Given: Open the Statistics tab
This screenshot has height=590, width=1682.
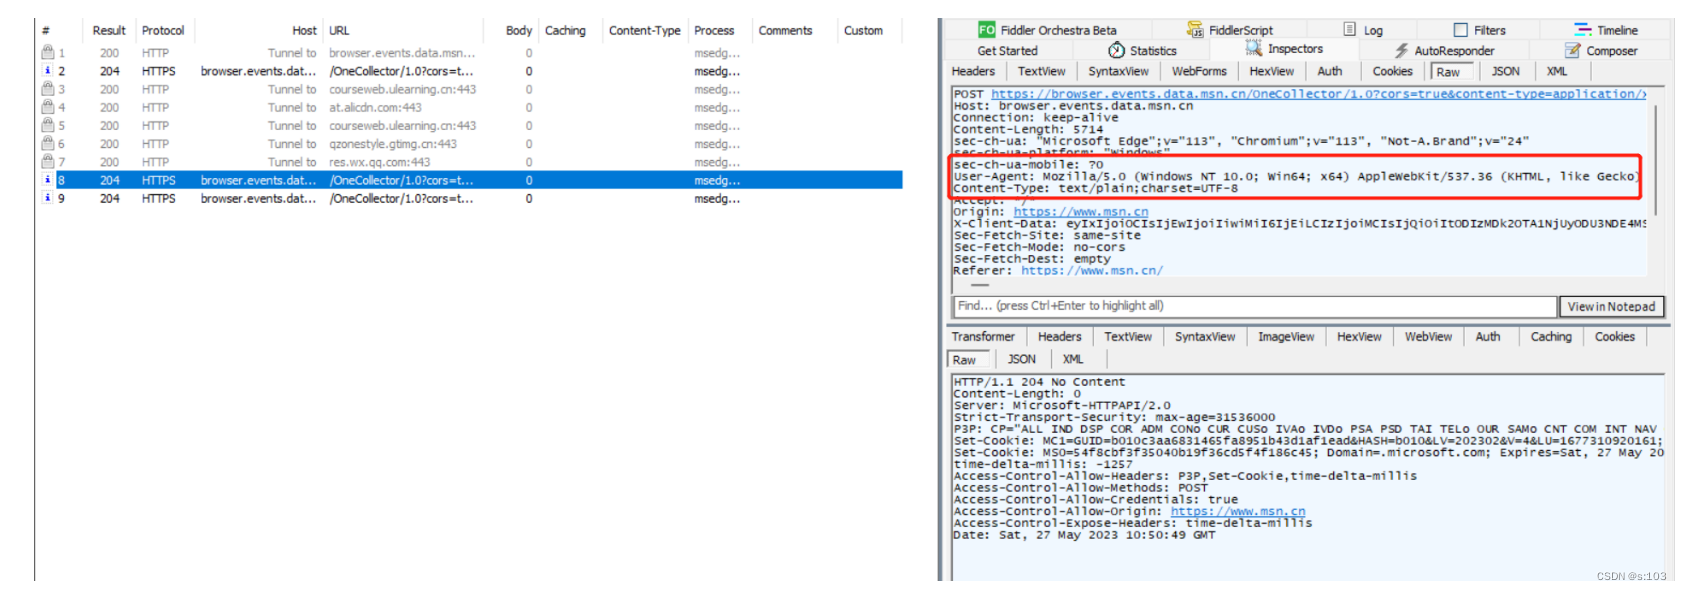Looking at the screenshot, I should 1143,51.
